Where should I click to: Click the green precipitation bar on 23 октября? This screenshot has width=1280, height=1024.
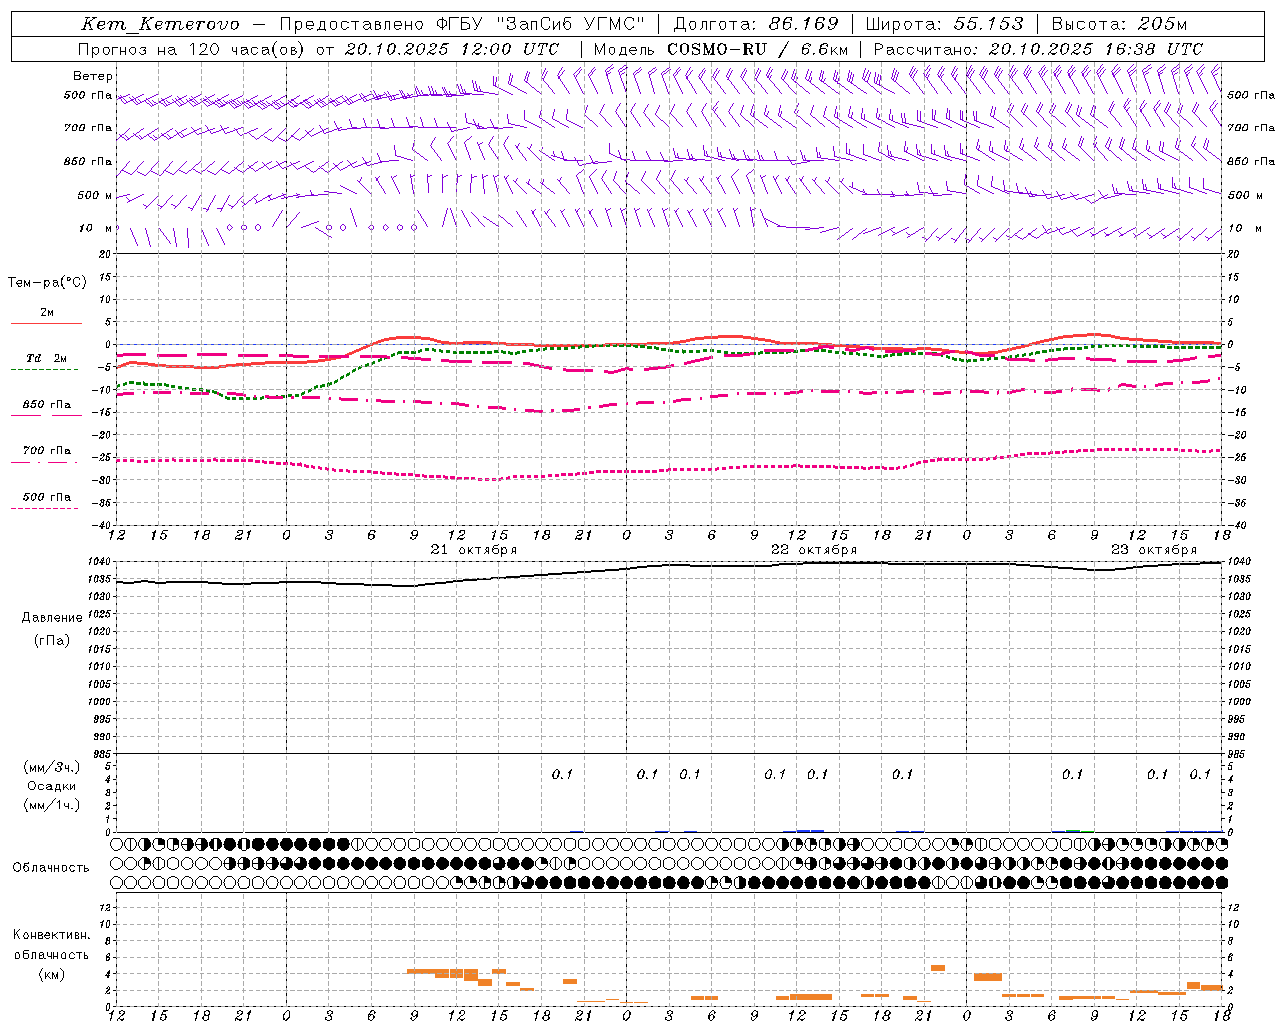point(1072,830)
